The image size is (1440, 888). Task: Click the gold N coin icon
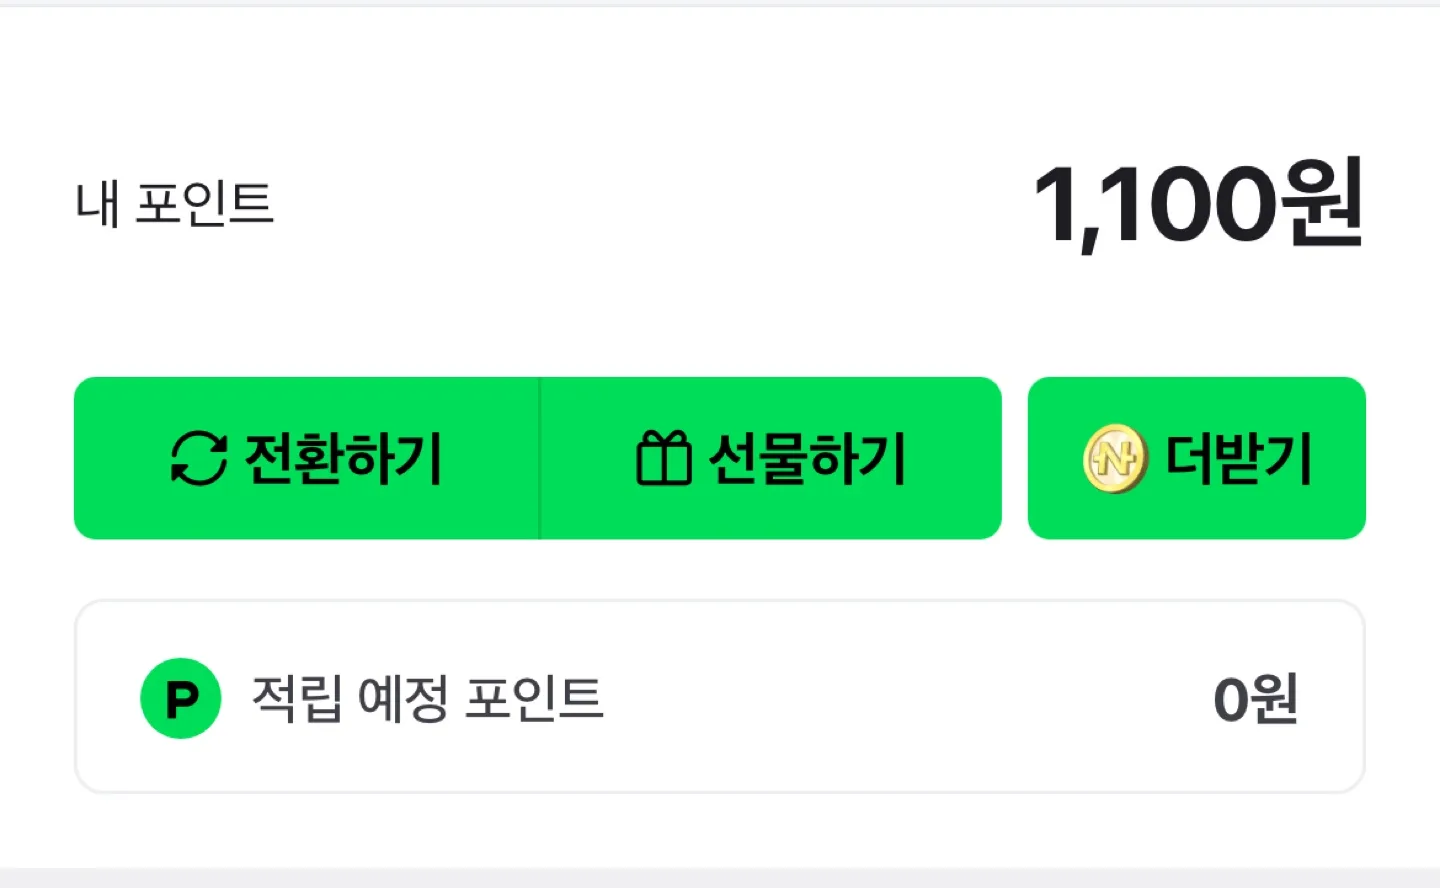1114,459
